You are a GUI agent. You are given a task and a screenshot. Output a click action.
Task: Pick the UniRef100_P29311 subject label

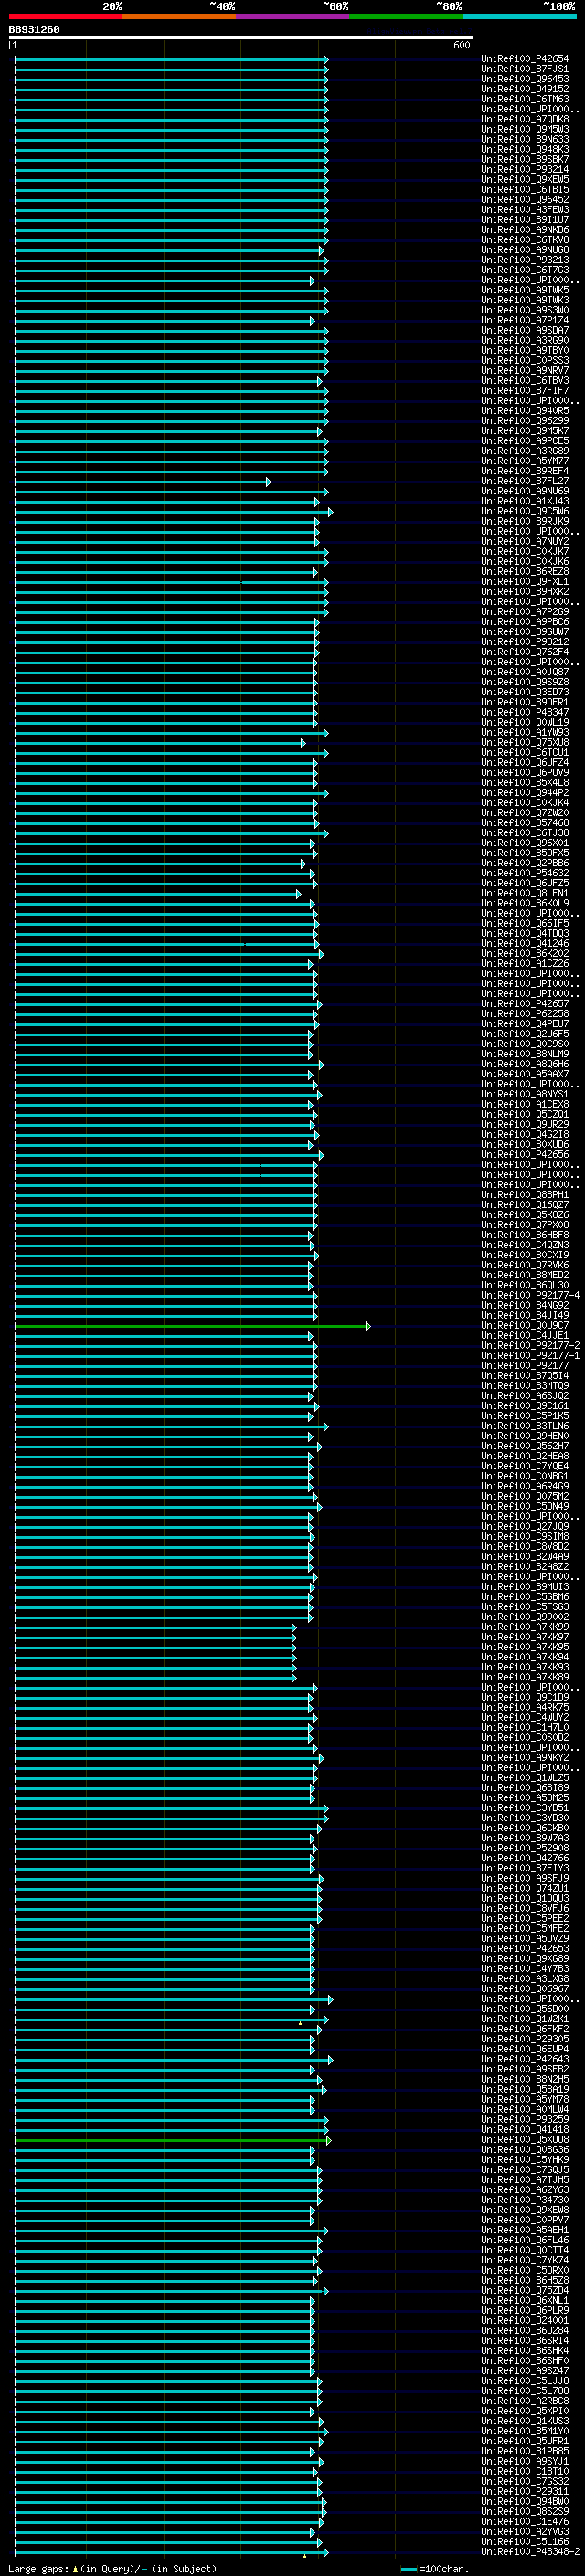[x=525, y=2491]
